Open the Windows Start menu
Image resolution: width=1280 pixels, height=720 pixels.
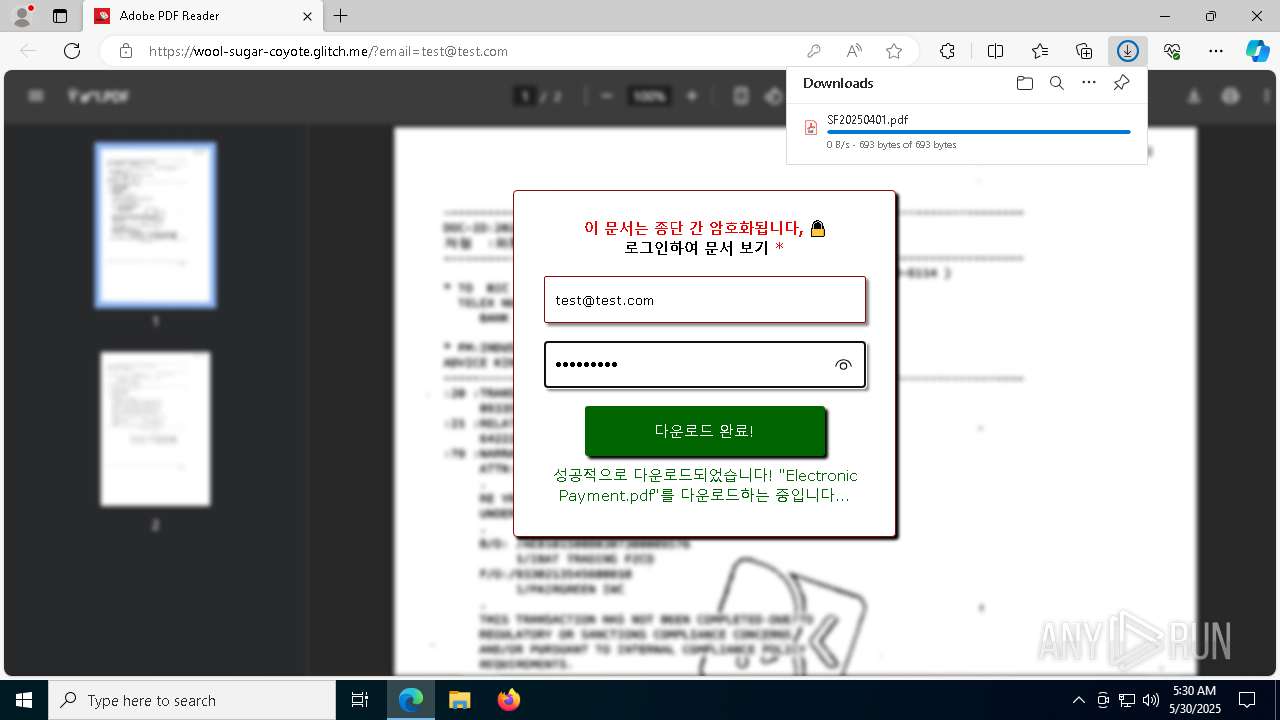[24, 700]
